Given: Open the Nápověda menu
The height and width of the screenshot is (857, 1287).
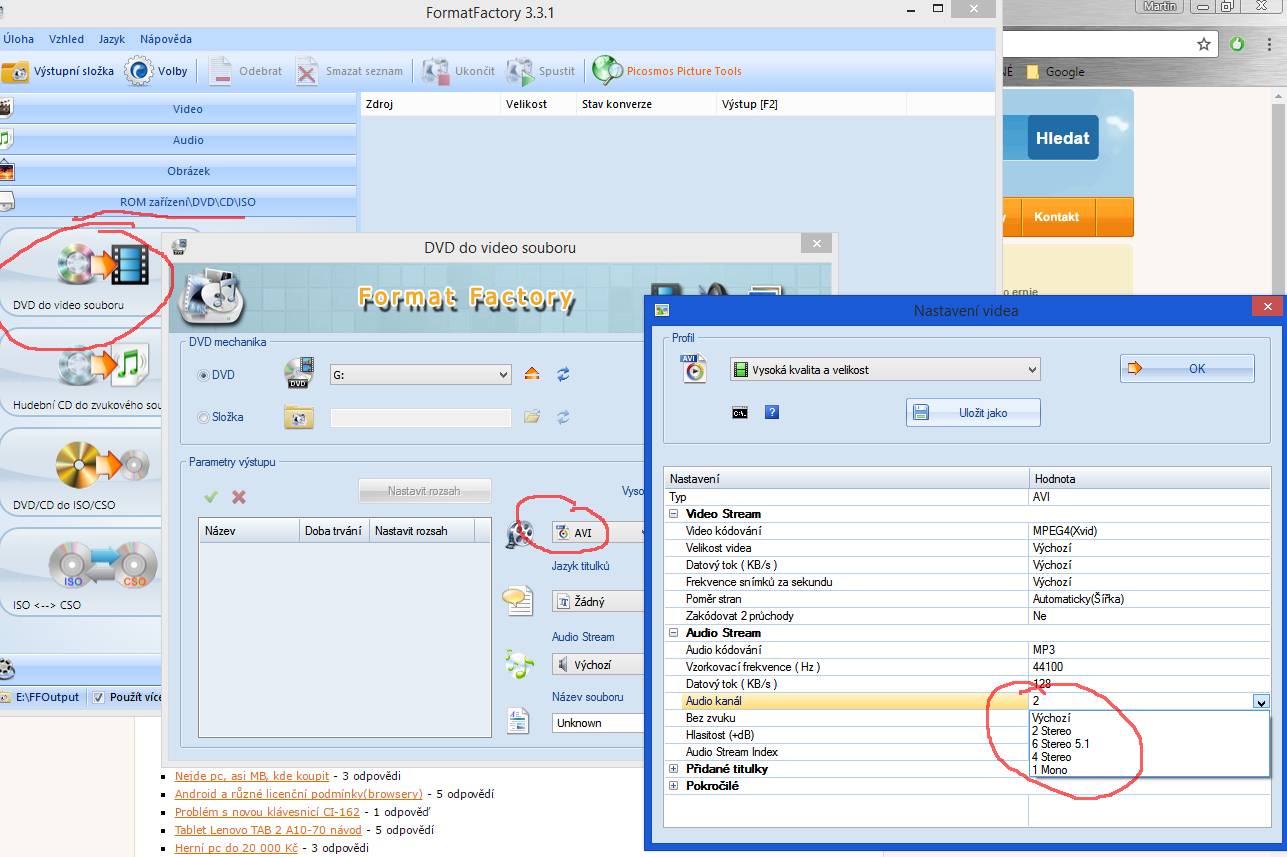Looking at the screenshot, I should click(166, 39).
